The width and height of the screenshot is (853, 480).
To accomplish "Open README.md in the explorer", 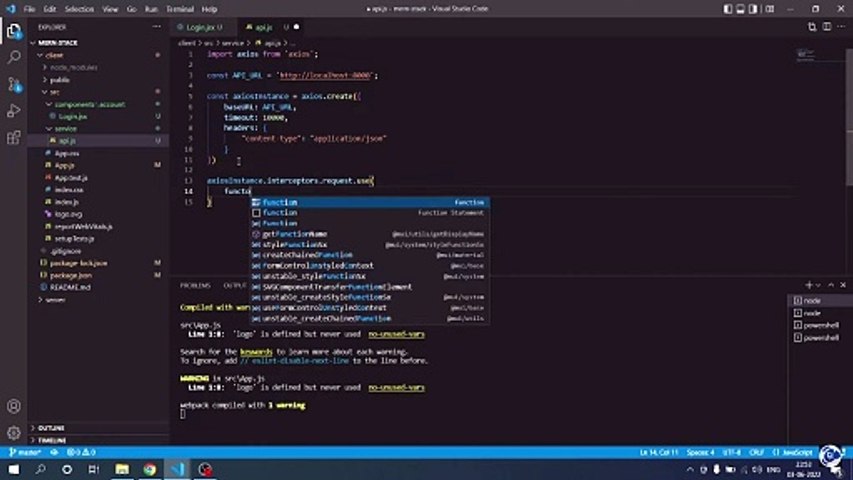I will pos(70,287).
